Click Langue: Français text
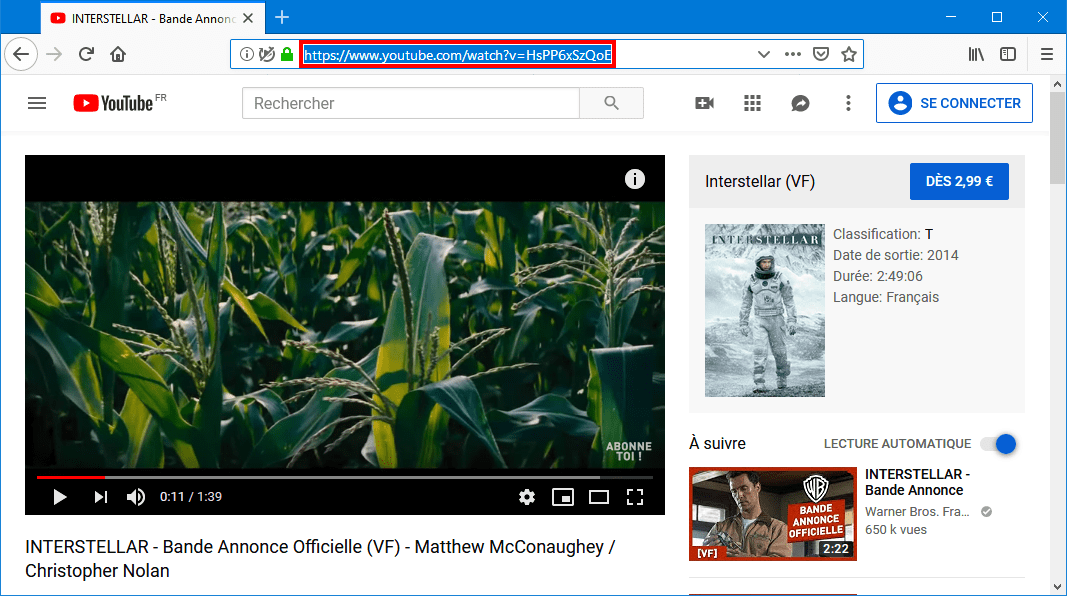 (x=886, y=297)
